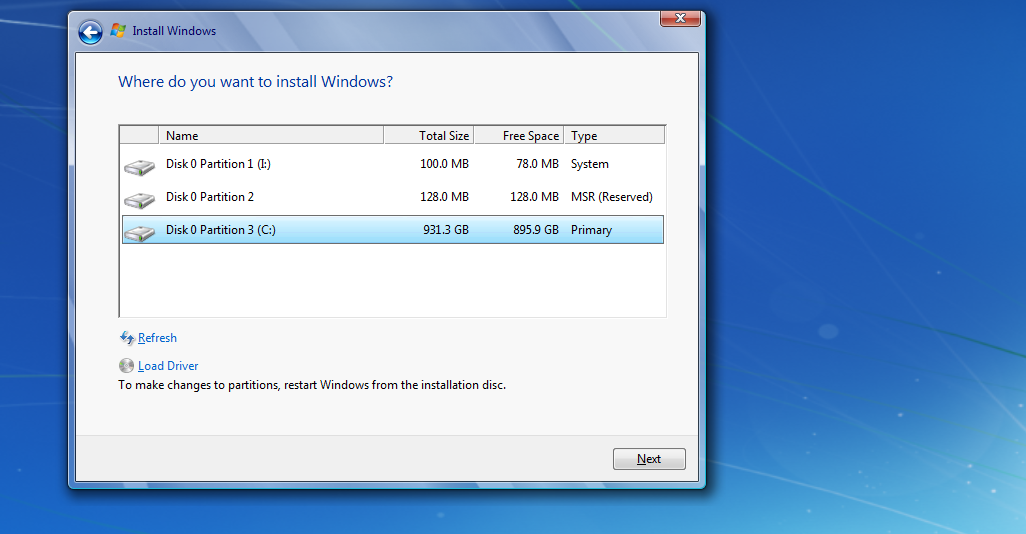
Task: Select Disk 0 Partition 3 (C:) row
Action: coord(393,230)
